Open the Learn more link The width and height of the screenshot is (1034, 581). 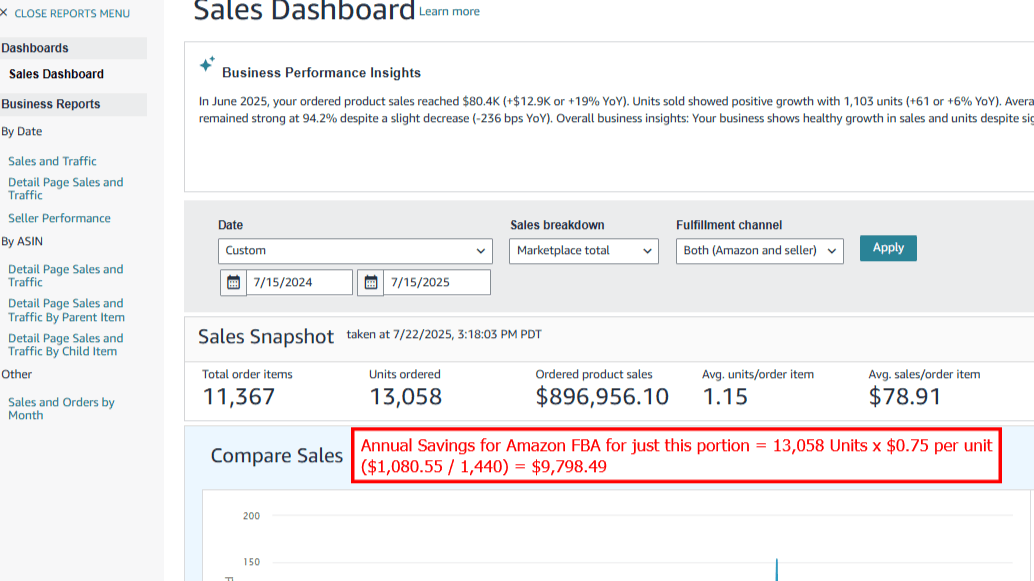pyautogui.click(x=449, y=11)
